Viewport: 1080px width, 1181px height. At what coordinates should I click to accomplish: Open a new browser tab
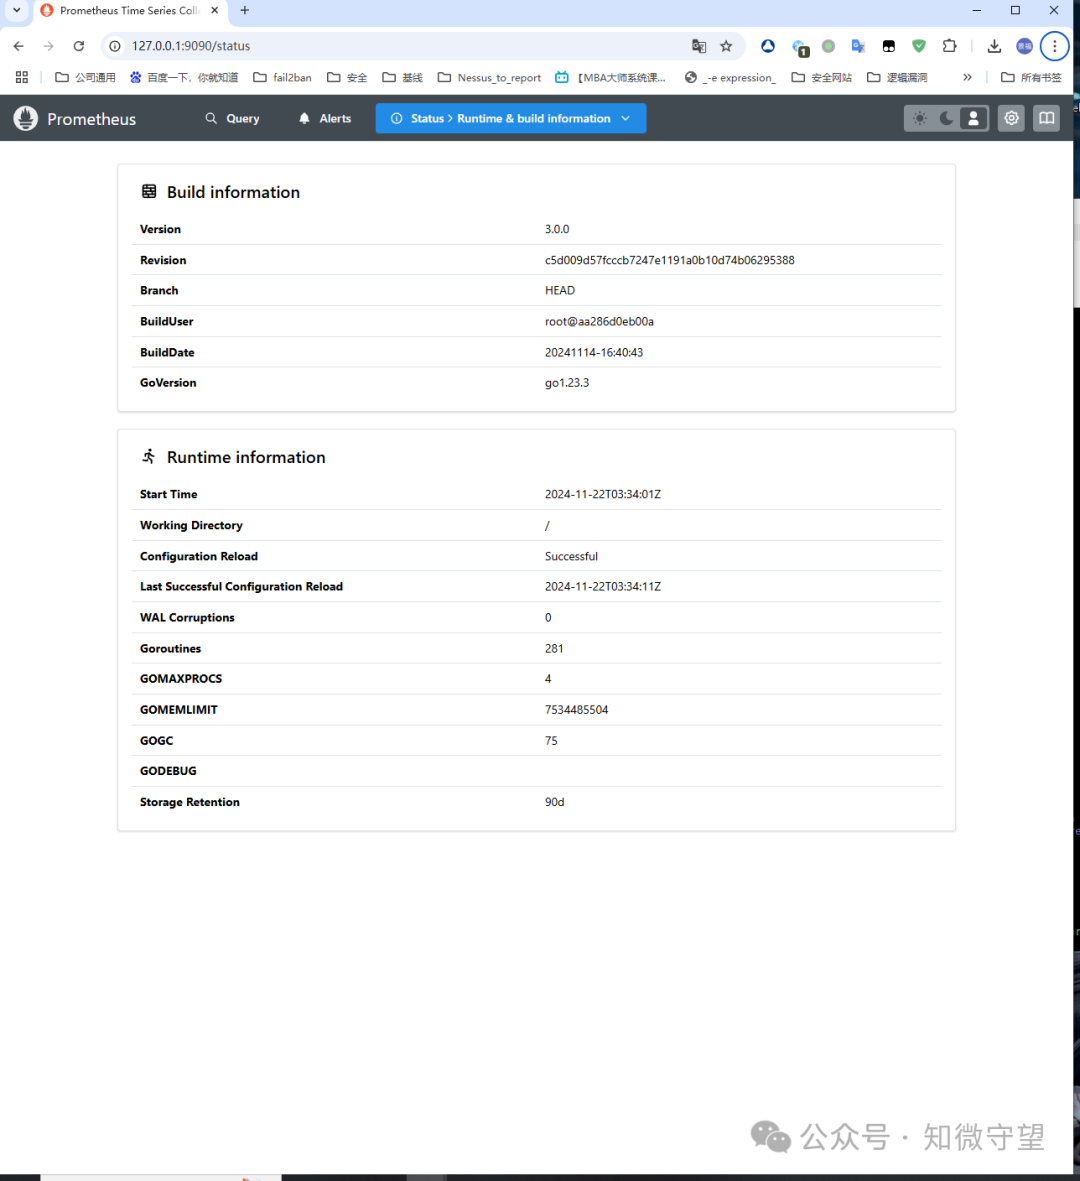pos(245,11)
